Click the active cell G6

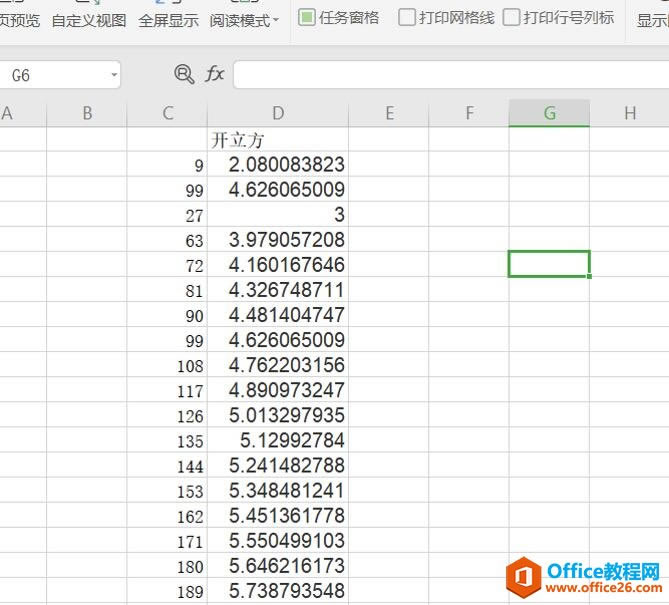click(549, 264)
